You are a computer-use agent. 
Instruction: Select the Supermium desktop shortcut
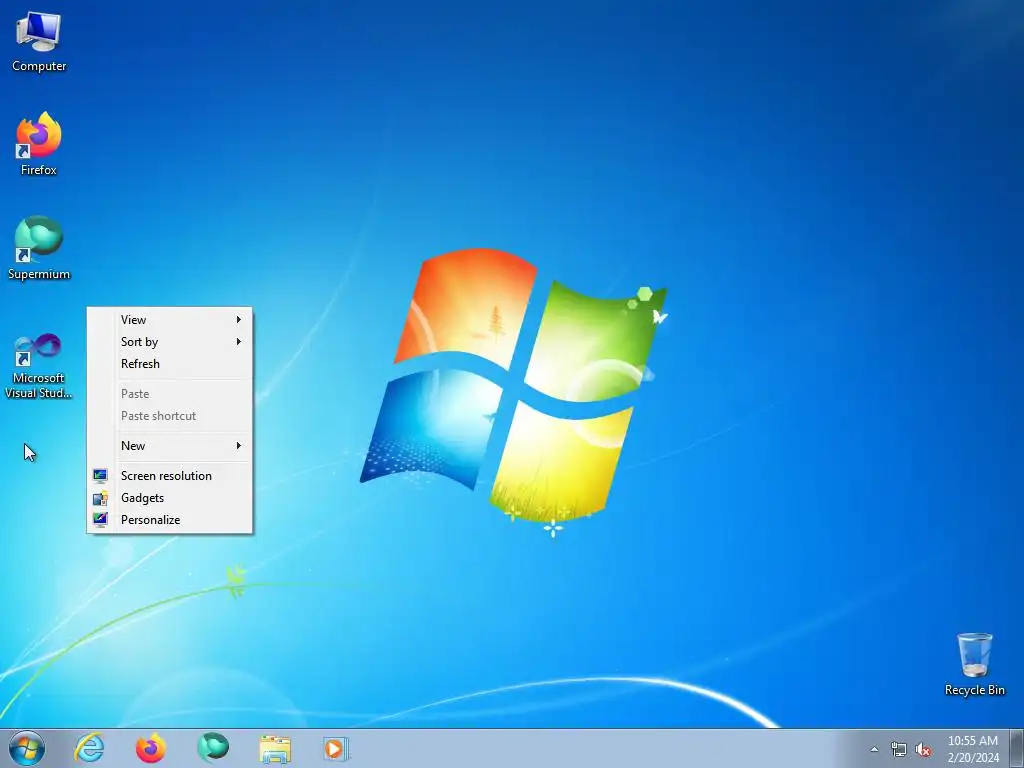click(39, 248)
